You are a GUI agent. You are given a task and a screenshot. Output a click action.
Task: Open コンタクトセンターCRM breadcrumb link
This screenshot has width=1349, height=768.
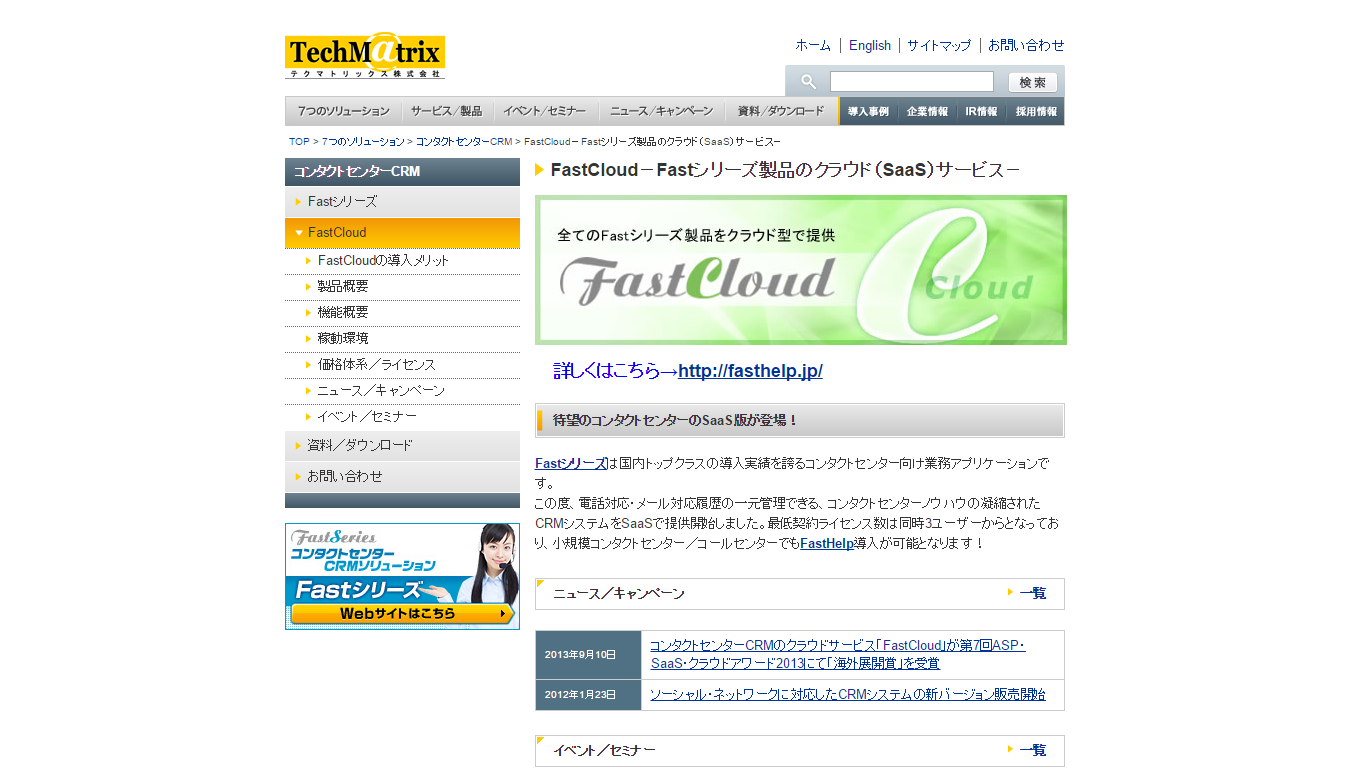click(464, 142)
